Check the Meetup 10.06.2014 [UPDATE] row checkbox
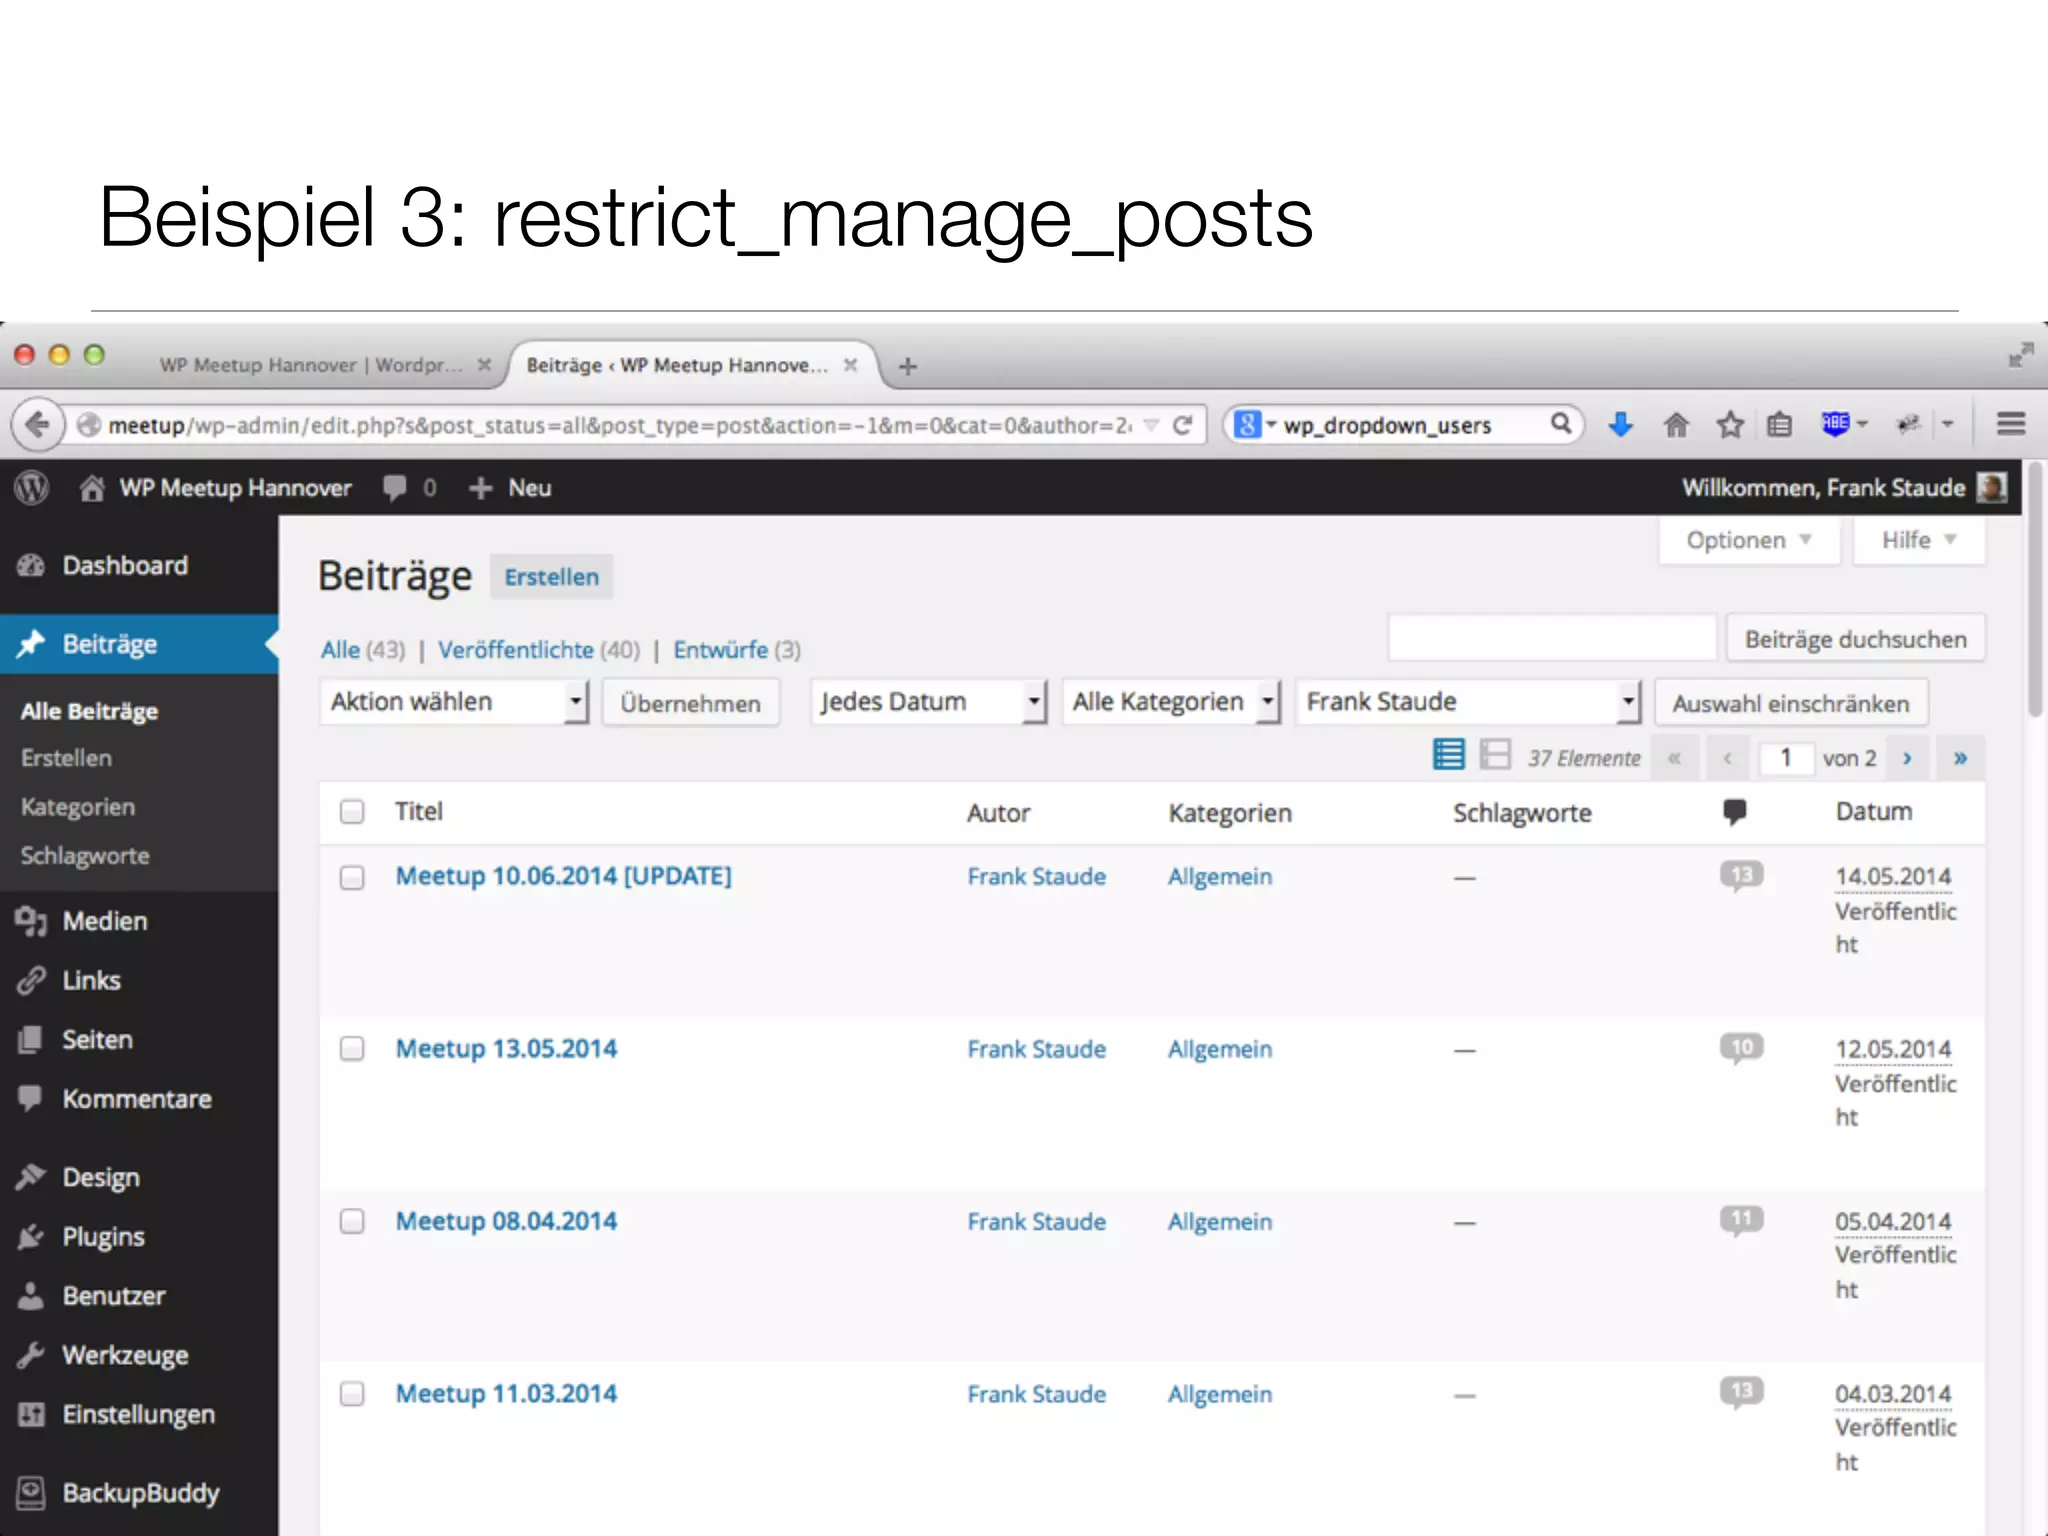Viewport: 2048px width, 1536px height. tap(352, 878)
